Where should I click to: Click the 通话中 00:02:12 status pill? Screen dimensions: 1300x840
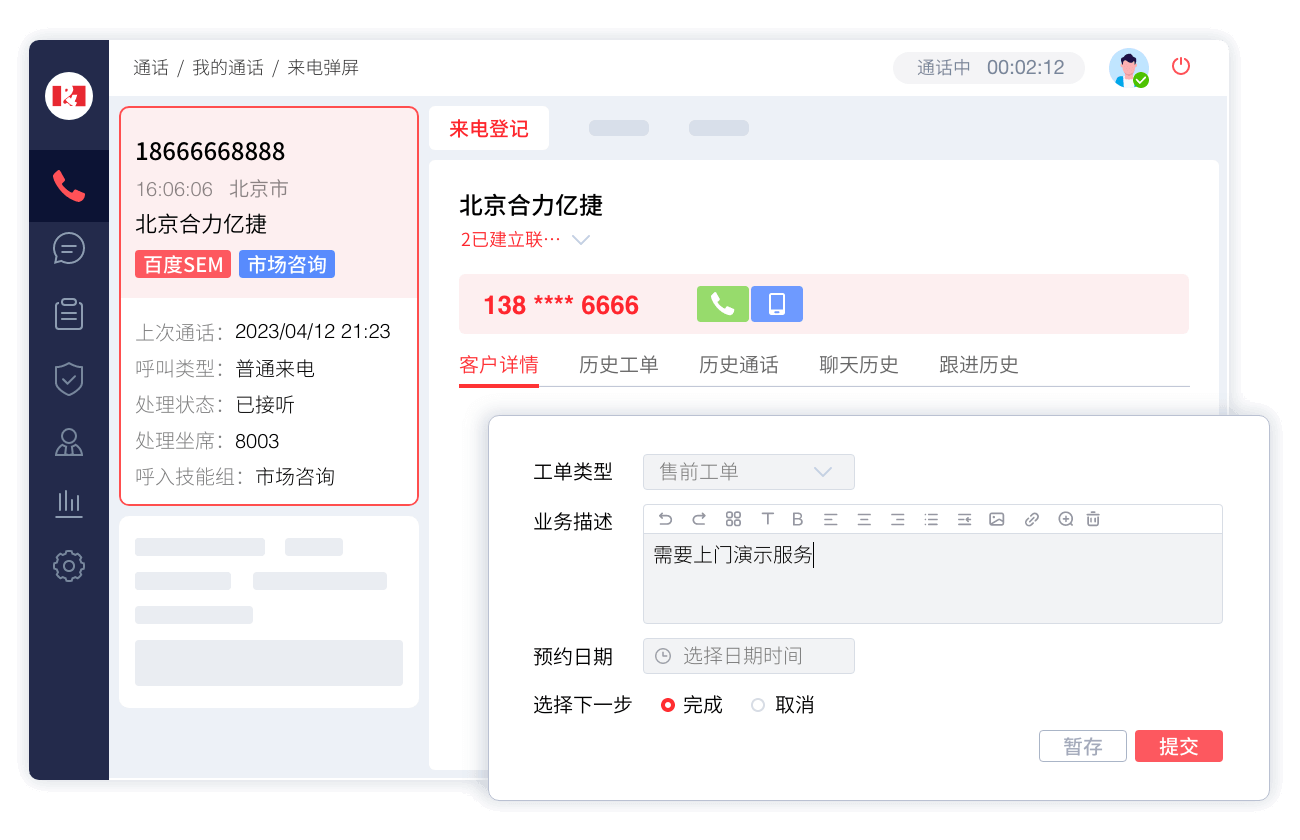[x=989, y=68]
